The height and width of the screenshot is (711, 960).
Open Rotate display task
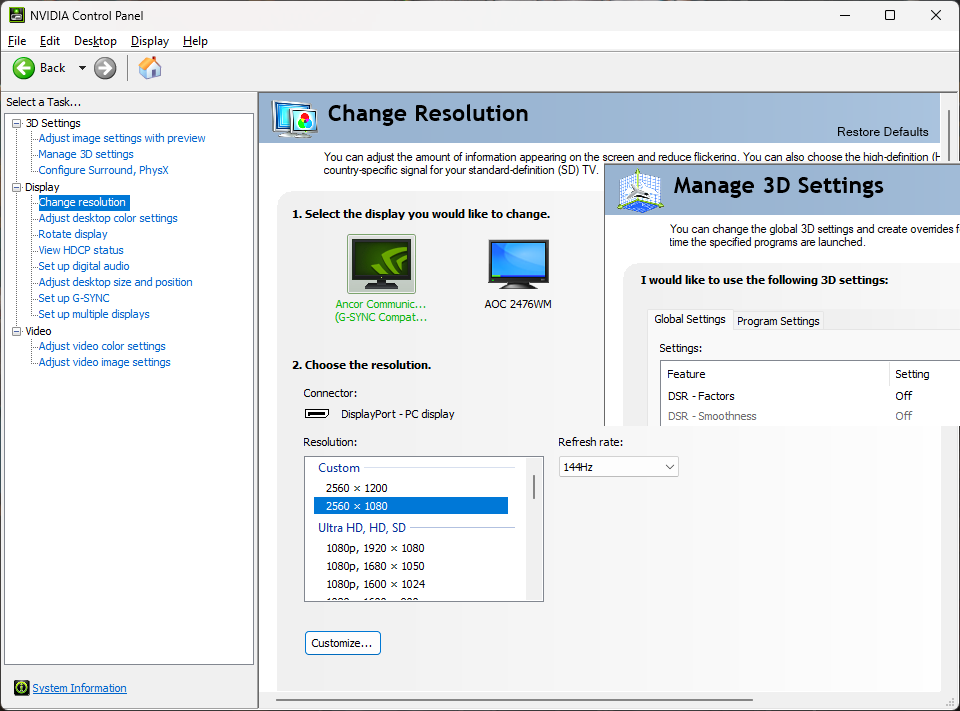pos(72,234)
